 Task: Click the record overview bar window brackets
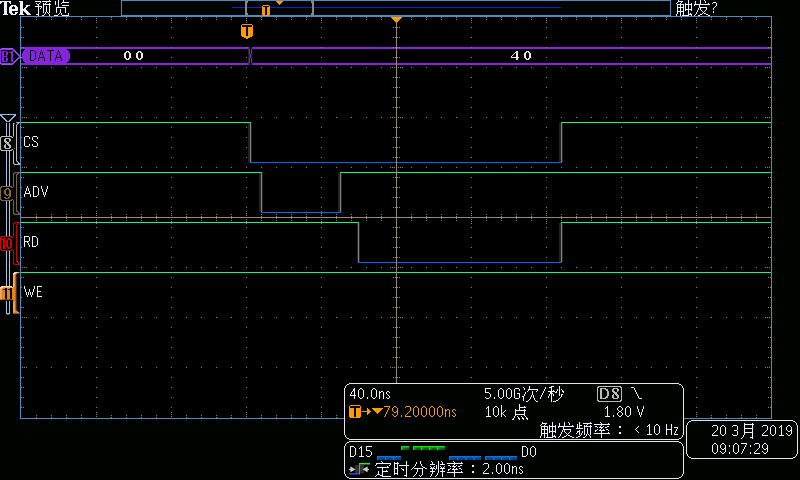279,8
